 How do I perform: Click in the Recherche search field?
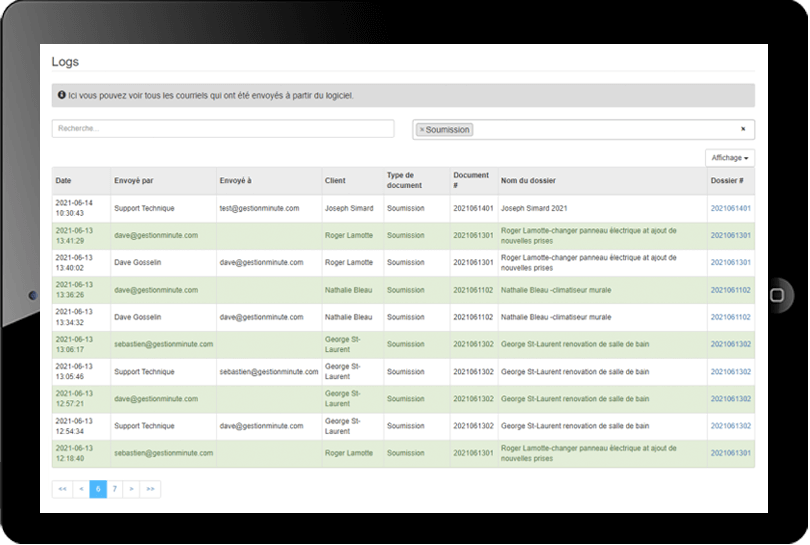[223, 129]
